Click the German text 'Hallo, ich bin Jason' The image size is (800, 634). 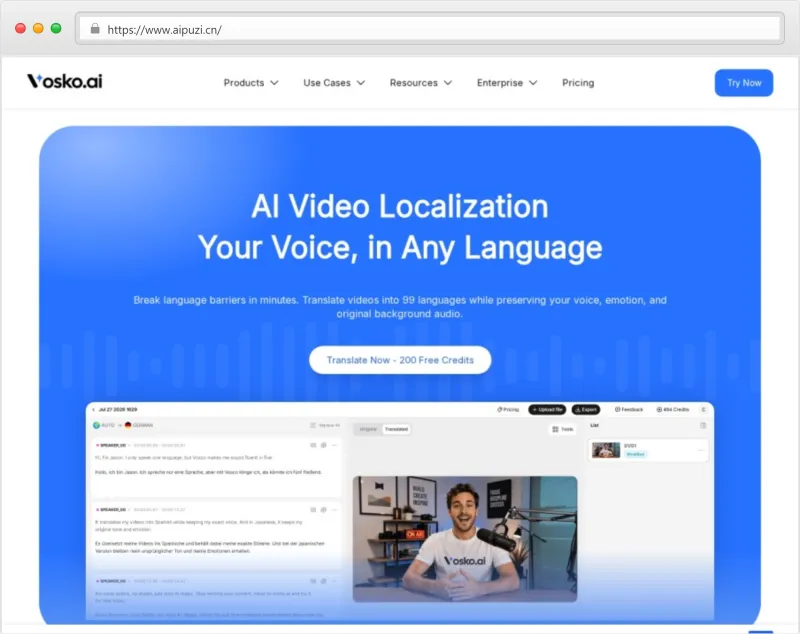click(209, 472)
